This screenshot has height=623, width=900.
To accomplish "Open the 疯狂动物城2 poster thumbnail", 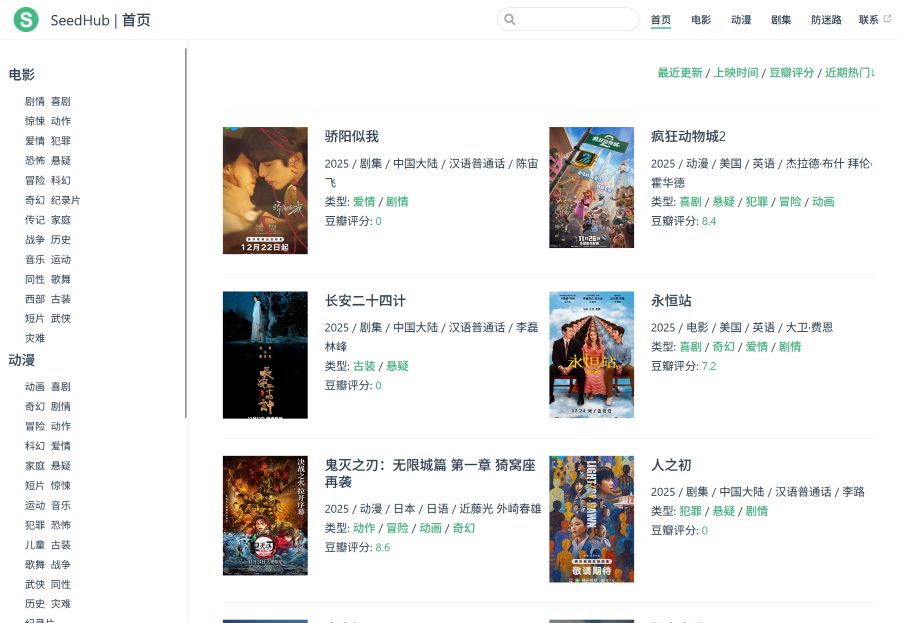I will click(x=591, y=187).
